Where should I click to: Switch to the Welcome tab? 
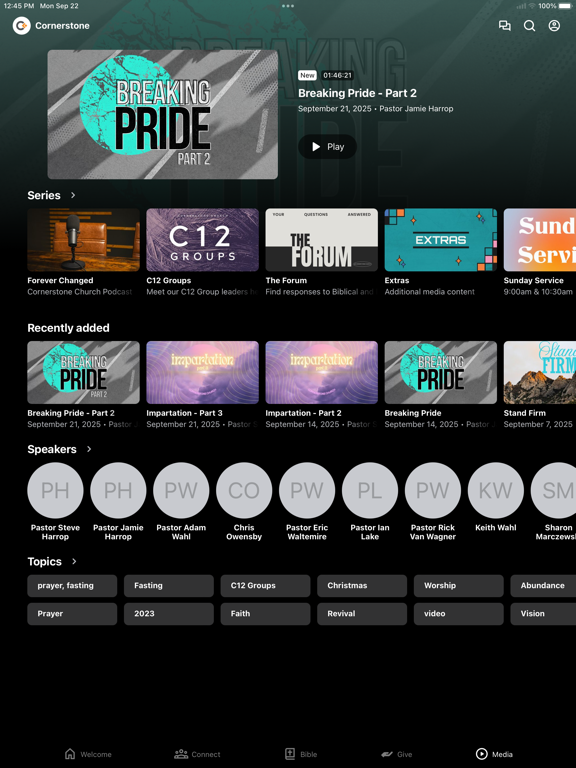[88, 754]
